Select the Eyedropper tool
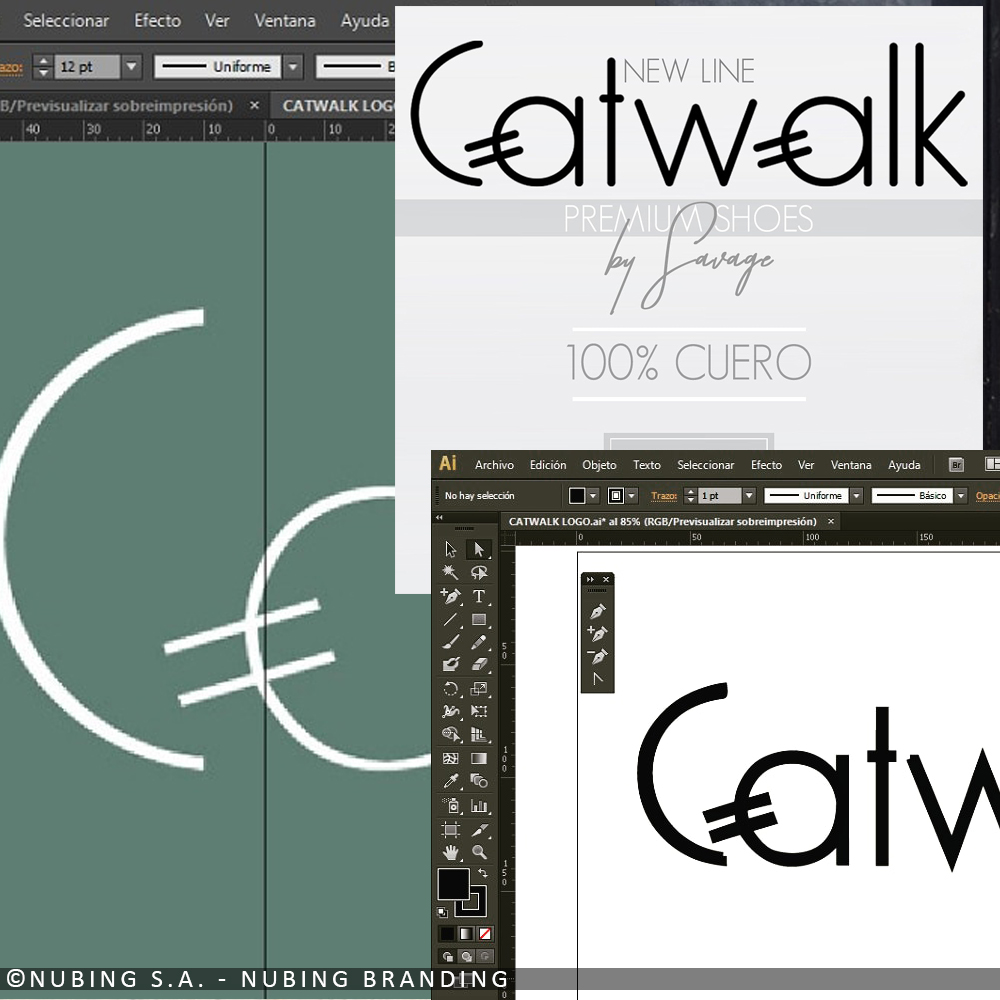The height and width of the screenshot is (1000, 1000). coord(451,781)
